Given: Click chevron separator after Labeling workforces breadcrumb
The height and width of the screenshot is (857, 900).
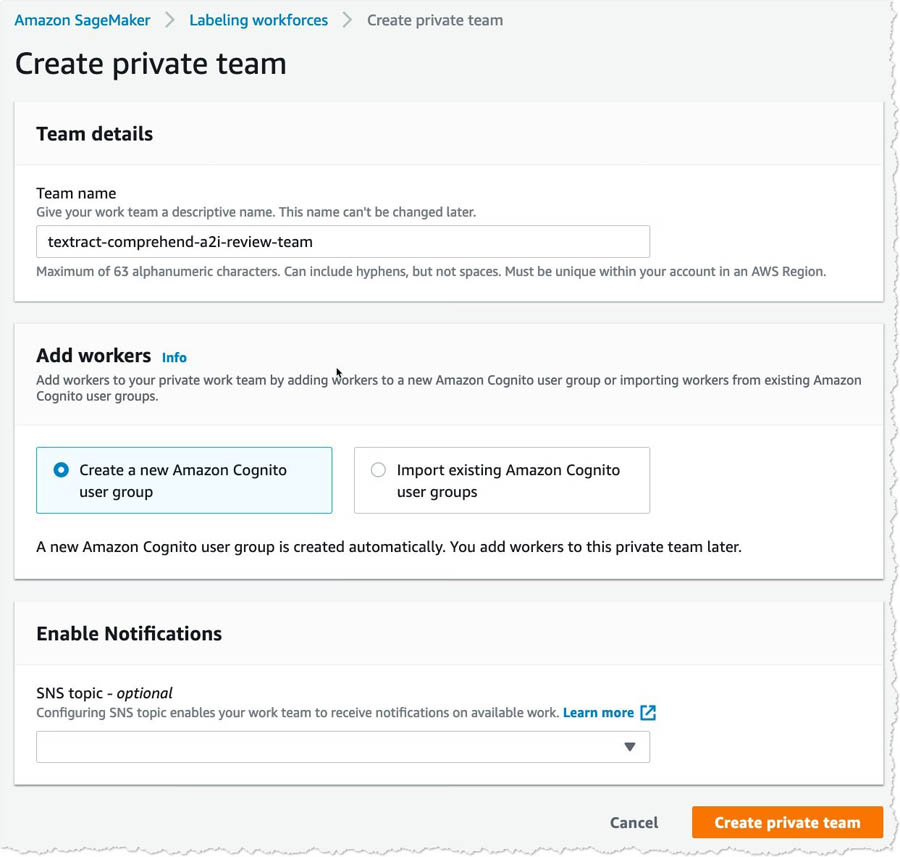Looking at the screenshot, I should pos(347,20).
